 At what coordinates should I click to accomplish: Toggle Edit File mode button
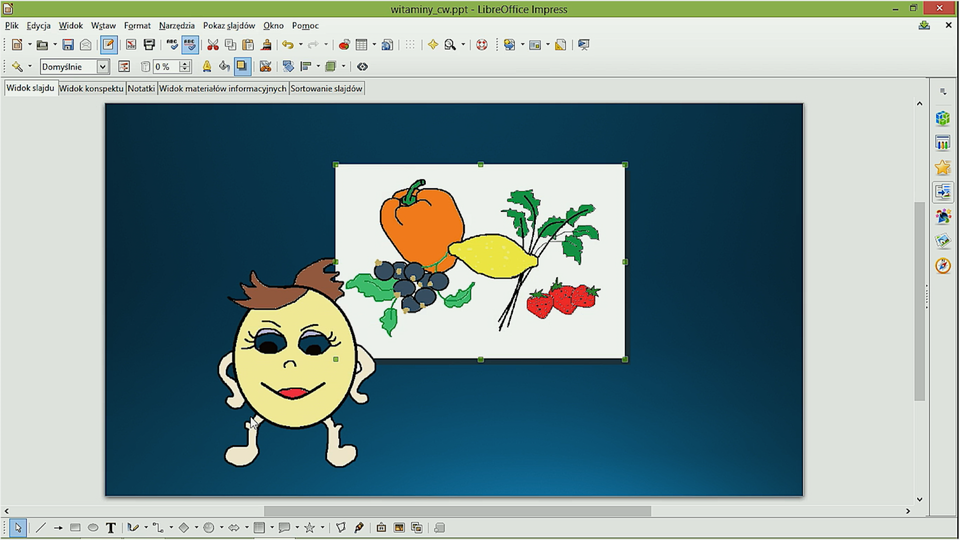coord(108,45)
